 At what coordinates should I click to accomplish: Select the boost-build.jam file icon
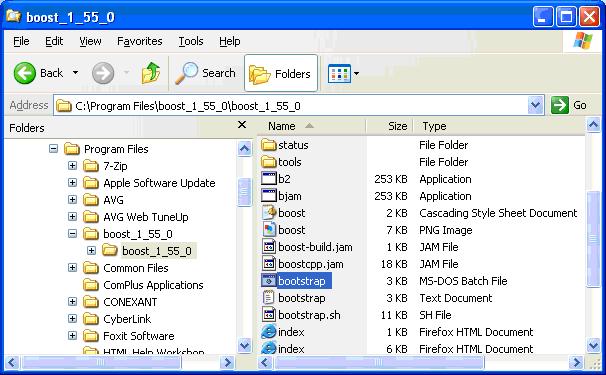tap(269, 247)
